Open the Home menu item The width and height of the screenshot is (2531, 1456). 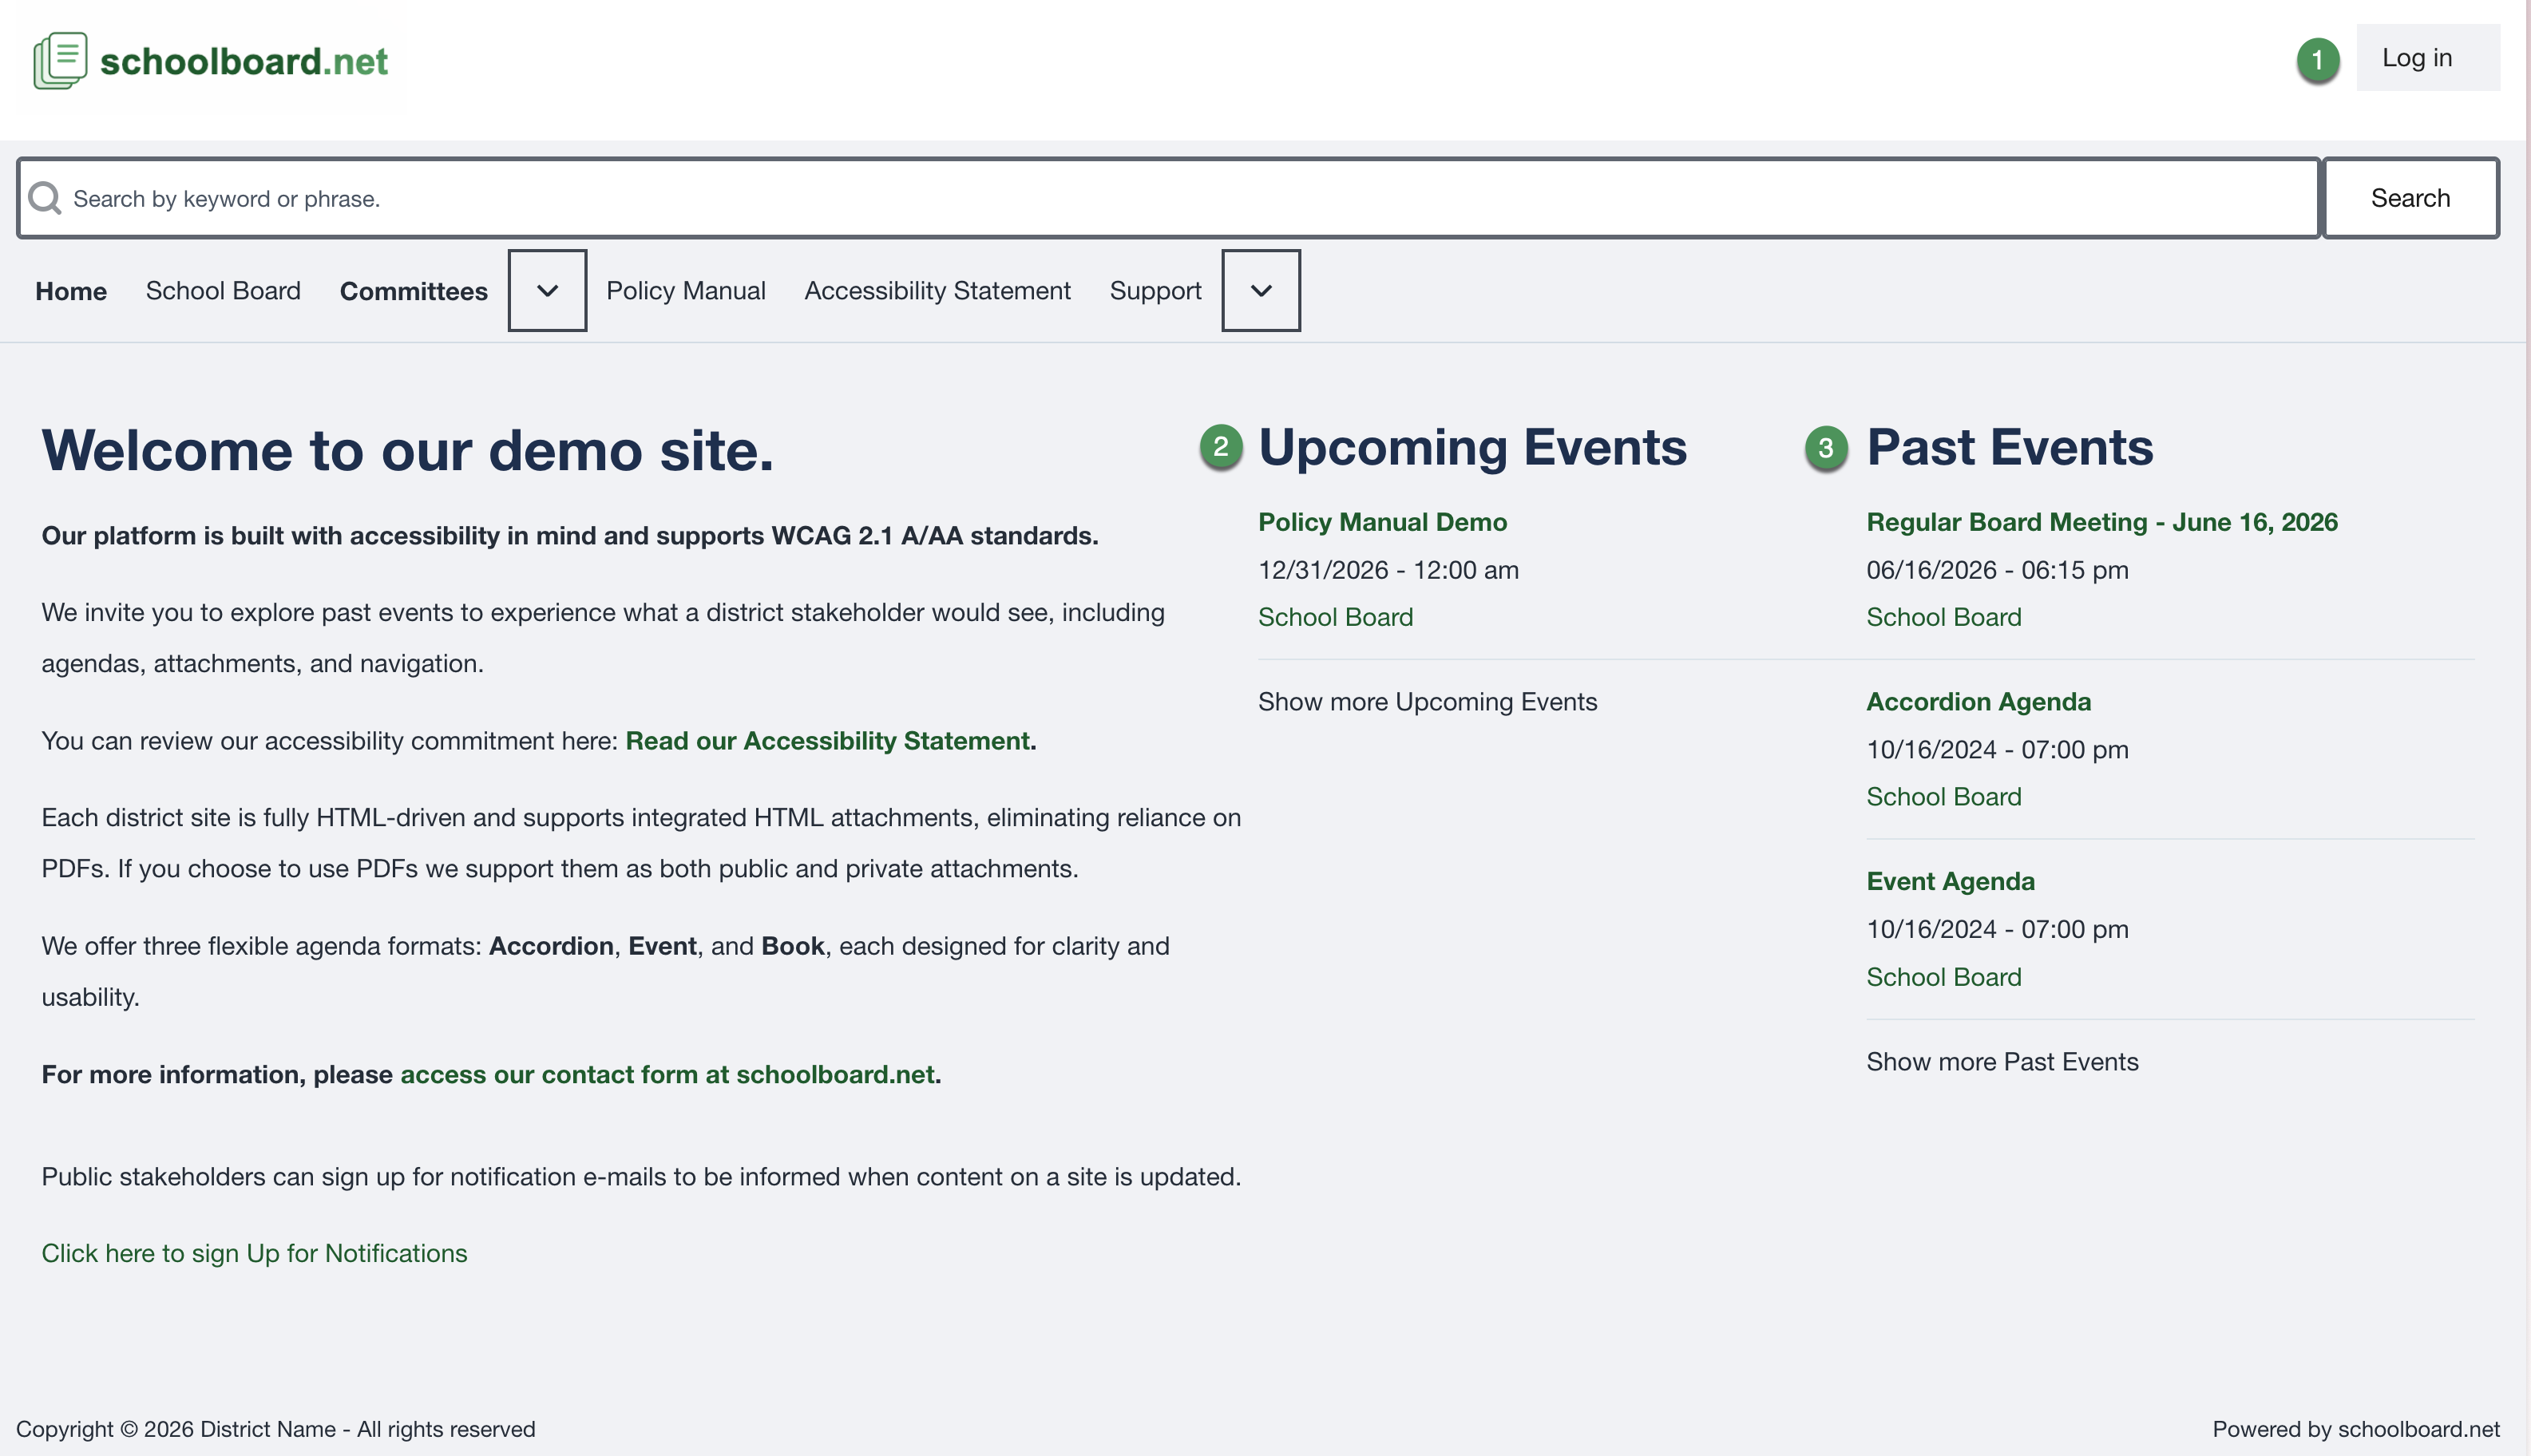[71, 291]
